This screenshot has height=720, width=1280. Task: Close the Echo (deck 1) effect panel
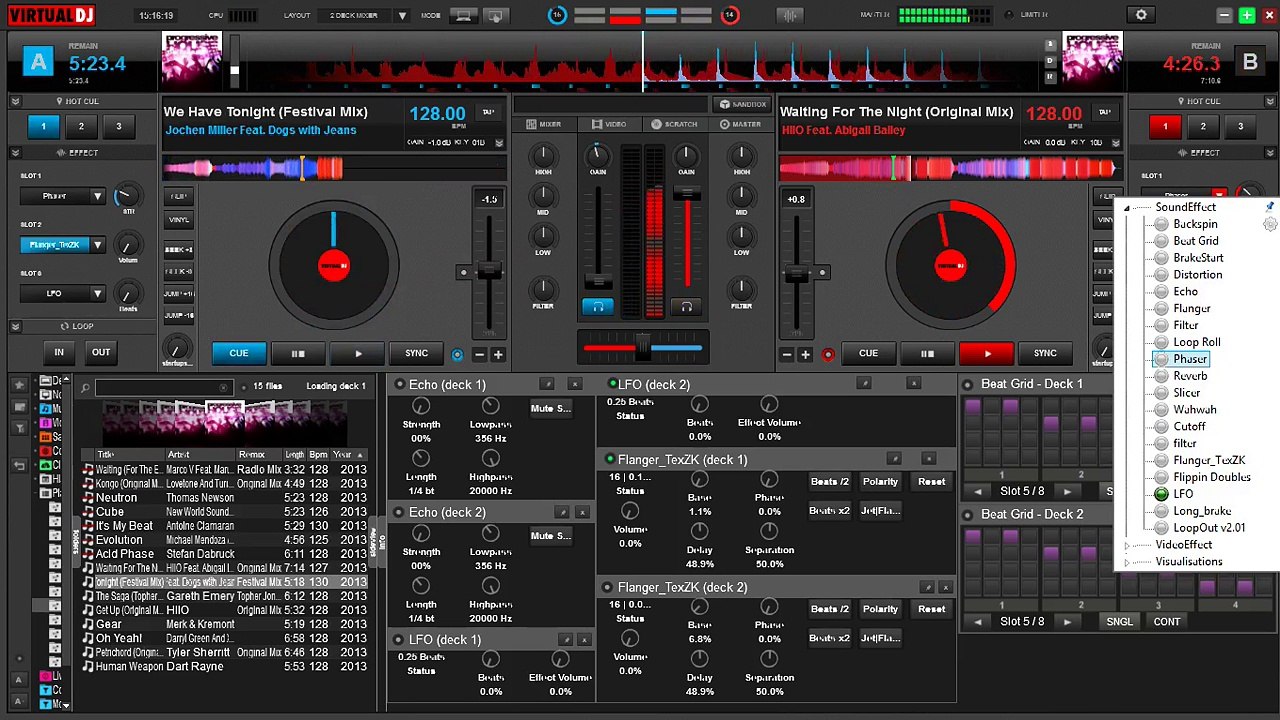pos(575,384)
